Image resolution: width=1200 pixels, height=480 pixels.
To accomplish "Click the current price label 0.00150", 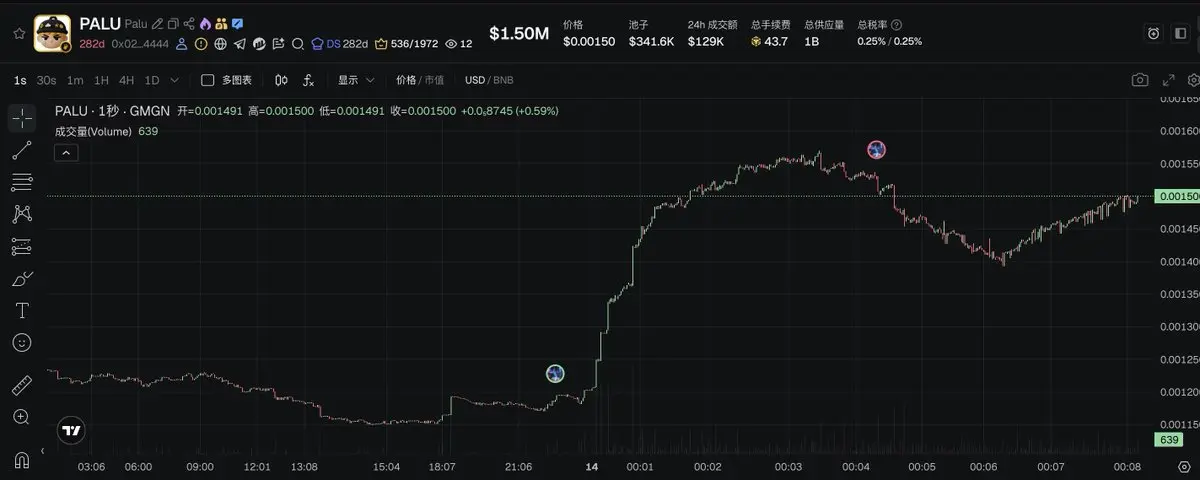I will coord(1175,197).
